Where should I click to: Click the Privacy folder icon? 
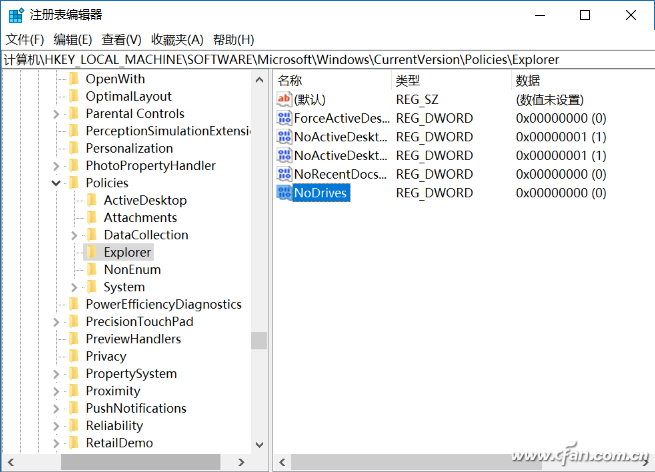click(74, 356)
